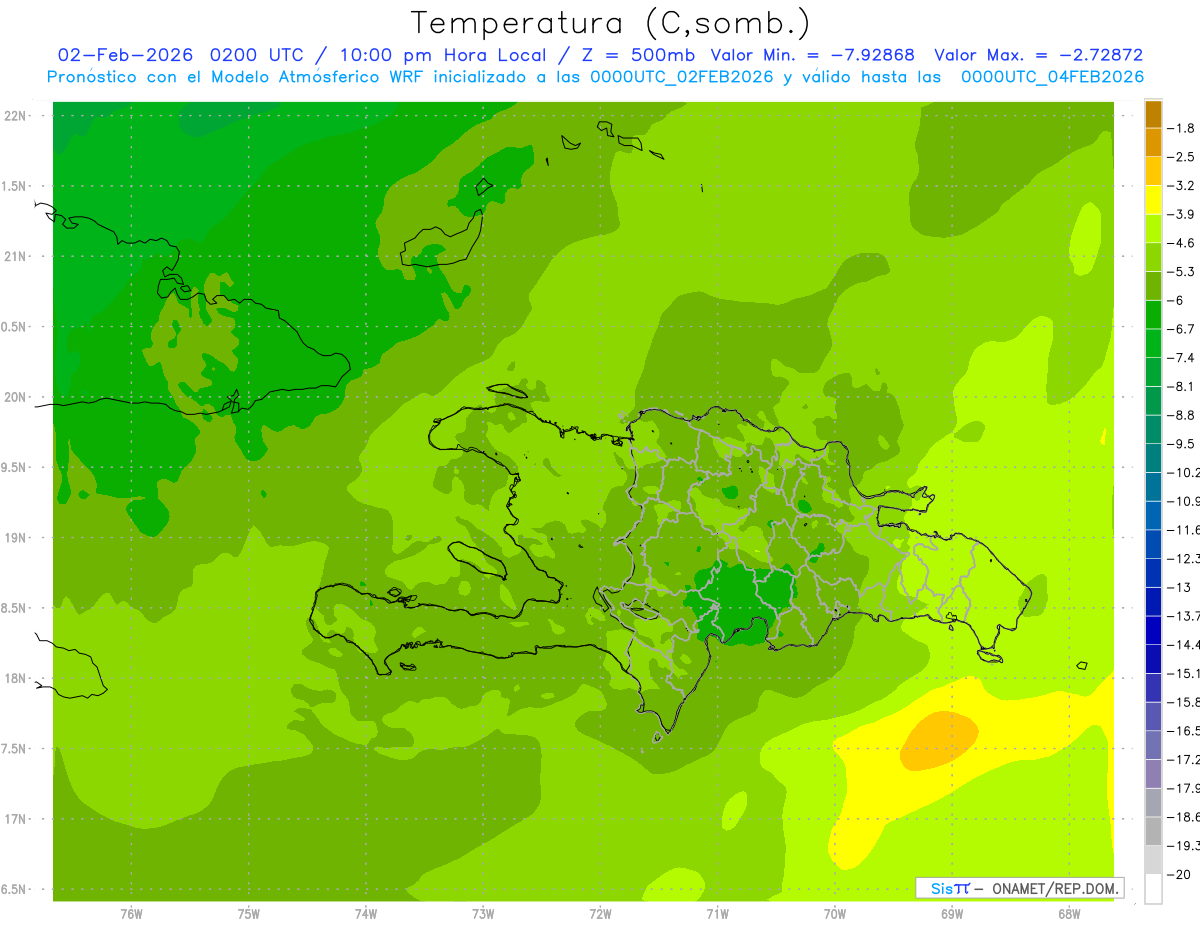Click the '-19.3' legend value
1200x927 pixels.
pos(1185,846)
